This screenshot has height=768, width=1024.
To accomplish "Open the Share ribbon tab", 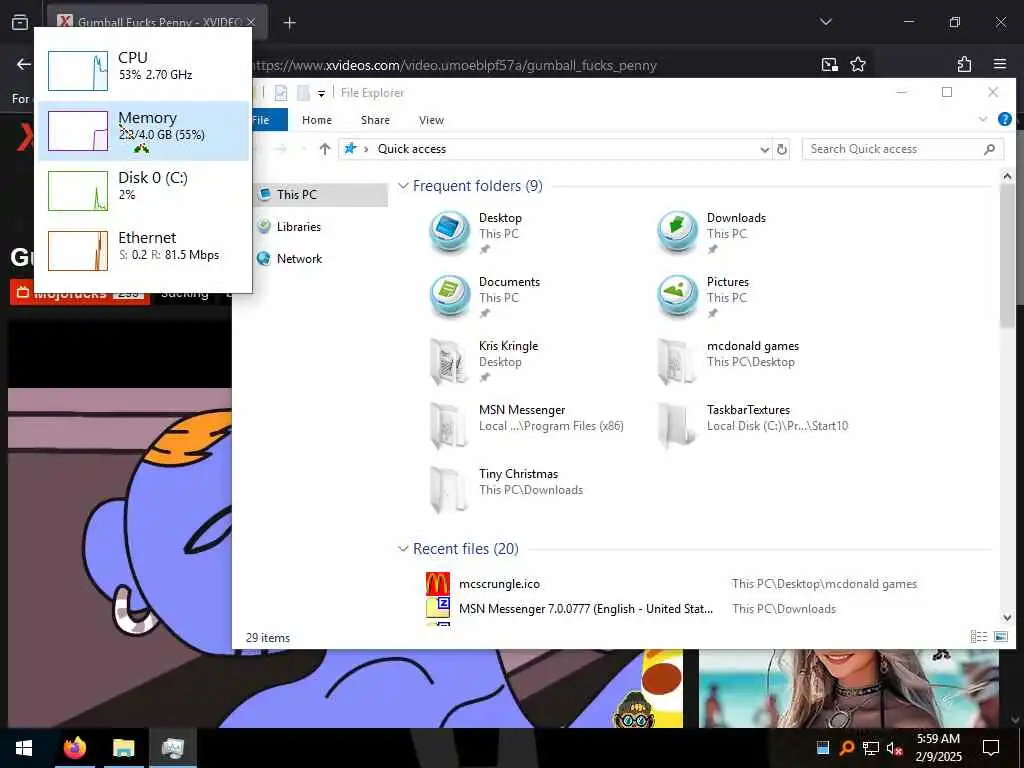I will [x=376, y=120].
